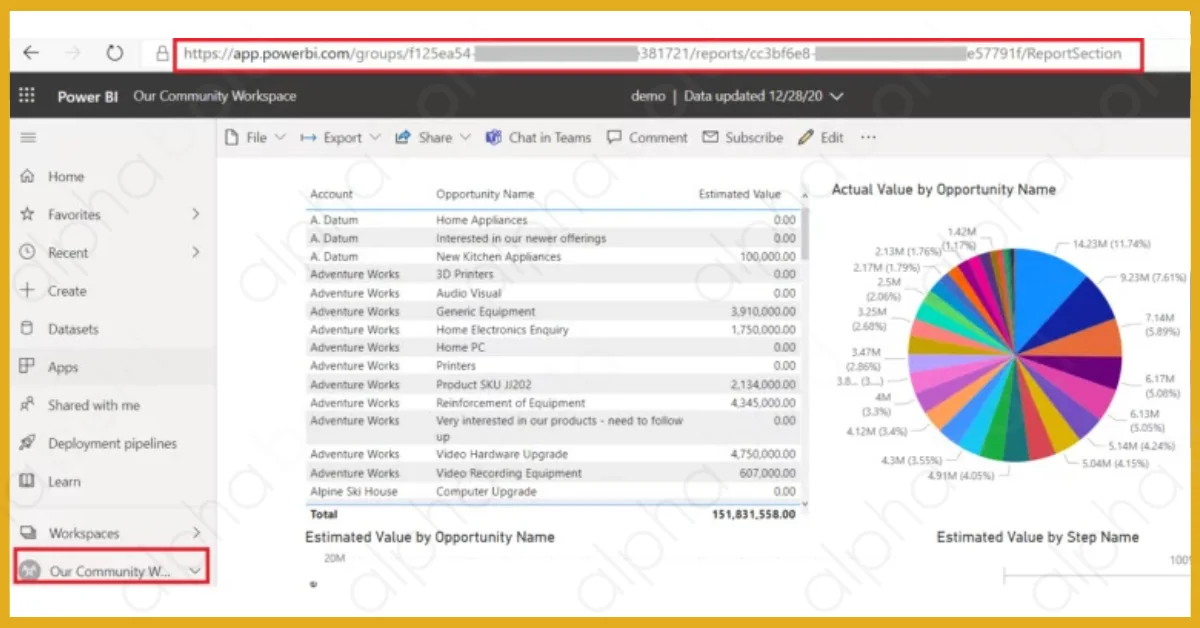Select the Generic Equipment row
This screenshot has width=1200, height=628.
tap(552, 311)
